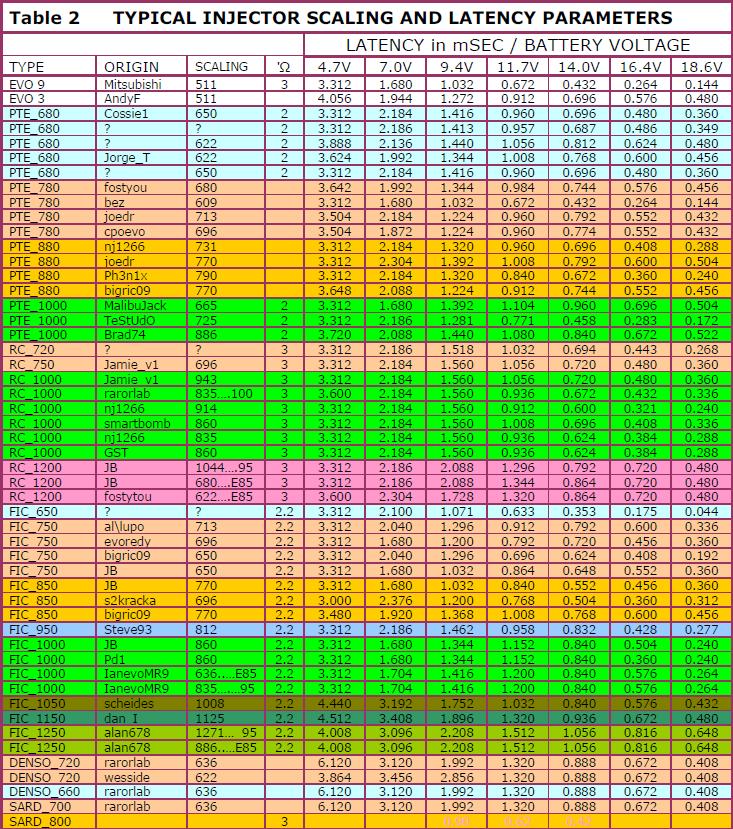Click the SCALING column header
733x829 pixels.
coord(221,67)
